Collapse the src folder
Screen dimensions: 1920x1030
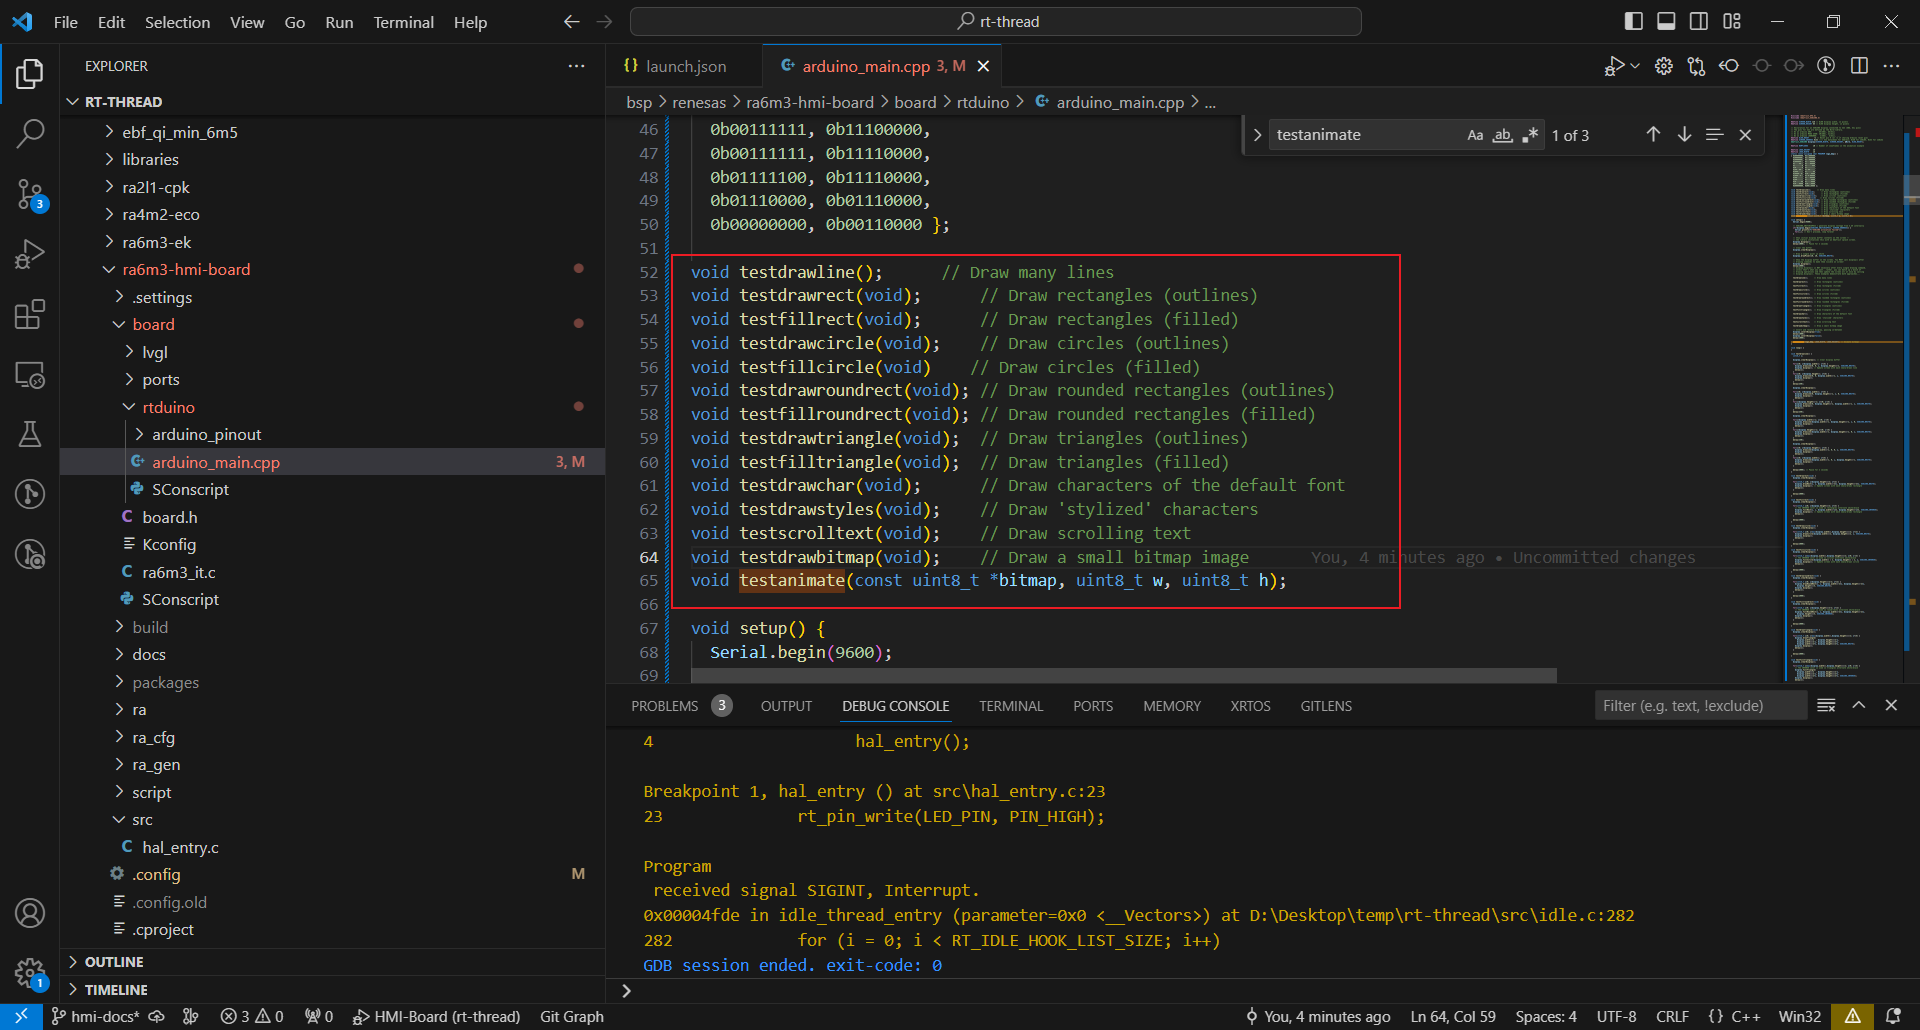[332, 819]
